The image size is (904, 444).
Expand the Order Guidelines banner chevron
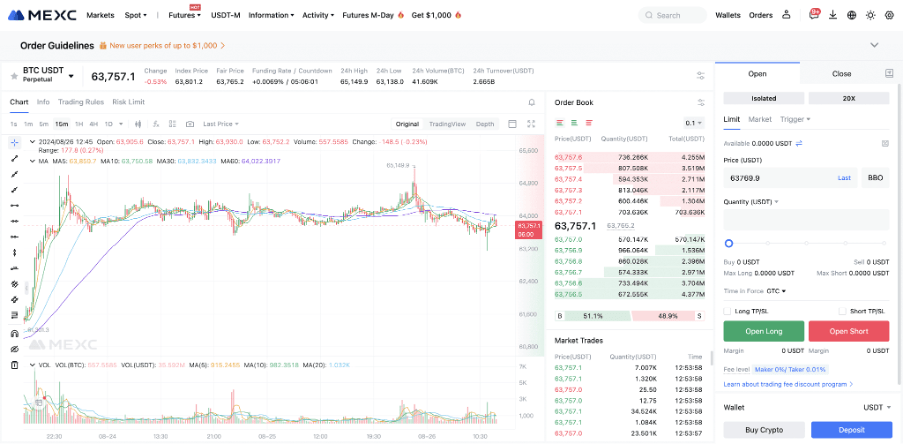875,45
